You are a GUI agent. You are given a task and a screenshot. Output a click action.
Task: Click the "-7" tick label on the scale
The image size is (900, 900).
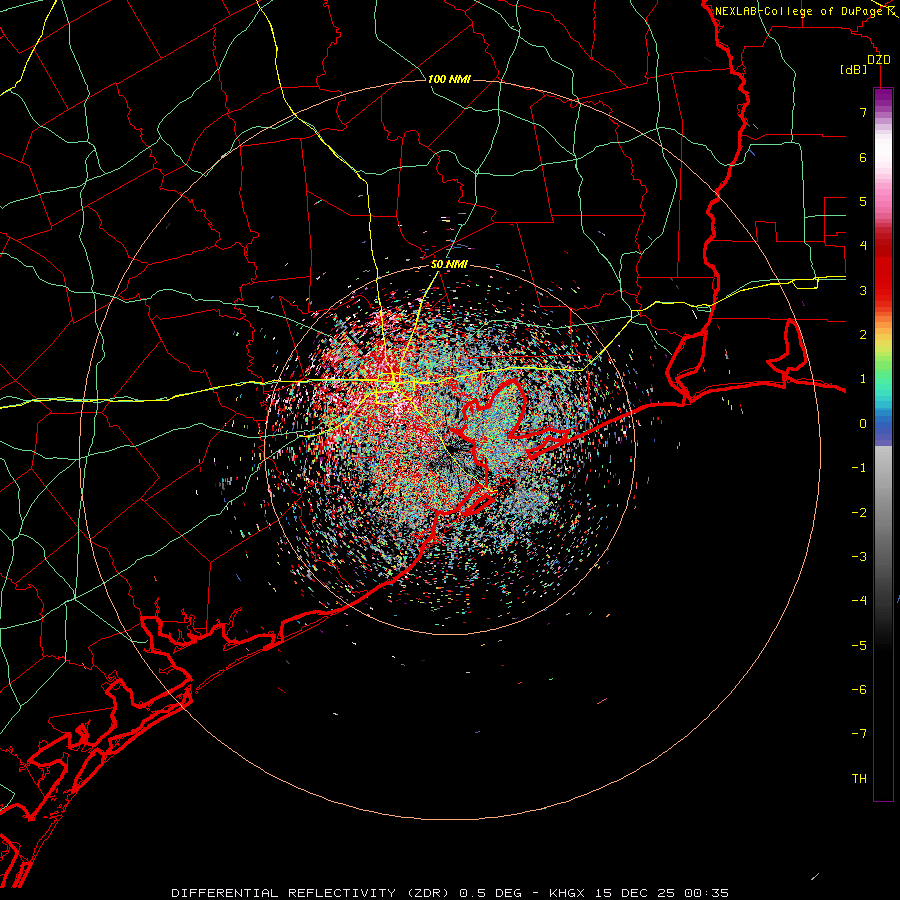click(859, 734)
